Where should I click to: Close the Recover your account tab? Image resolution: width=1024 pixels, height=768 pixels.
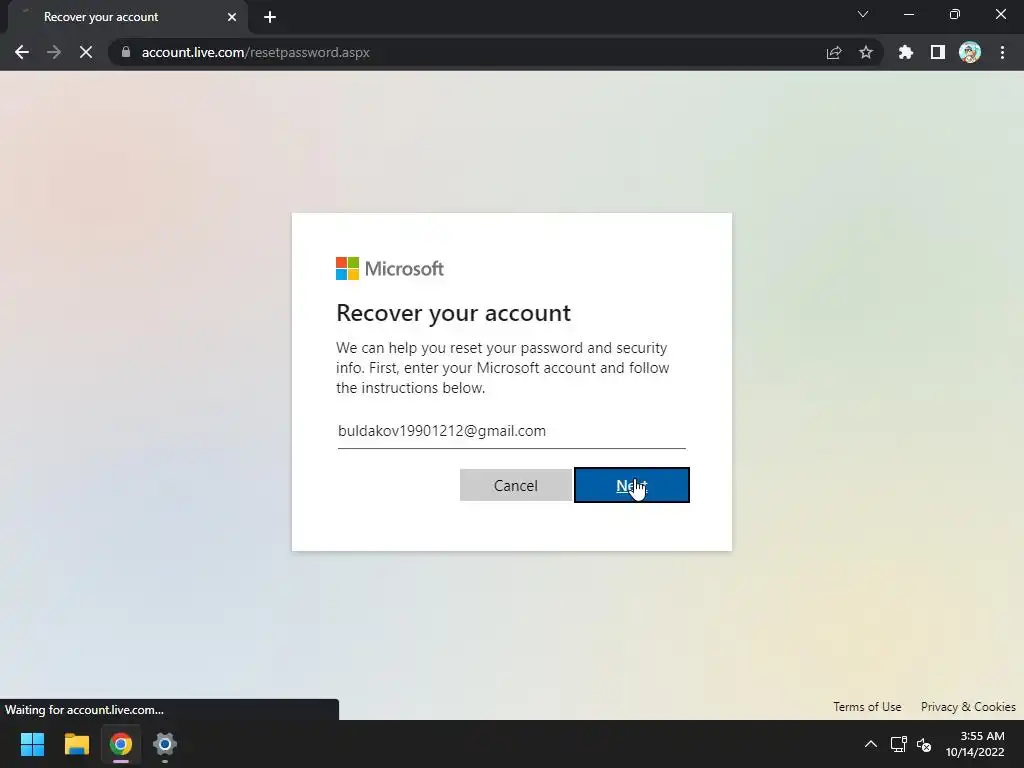coord(232,17)
